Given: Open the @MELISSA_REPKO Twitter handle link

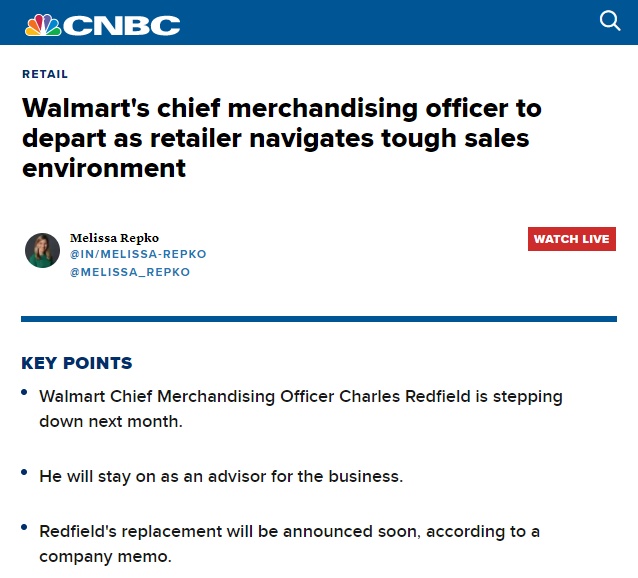Looking at the screenshot, I should pos(129,272).
